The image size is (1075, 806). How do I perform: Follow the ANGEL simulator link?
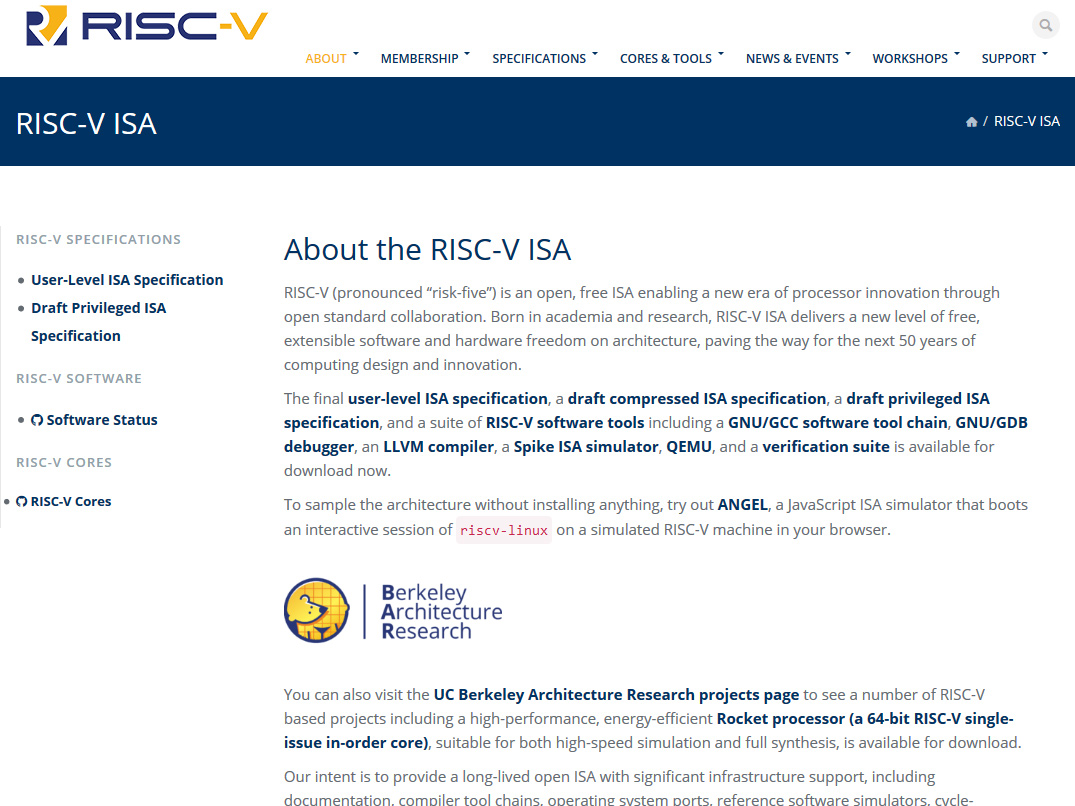[742, 505]
